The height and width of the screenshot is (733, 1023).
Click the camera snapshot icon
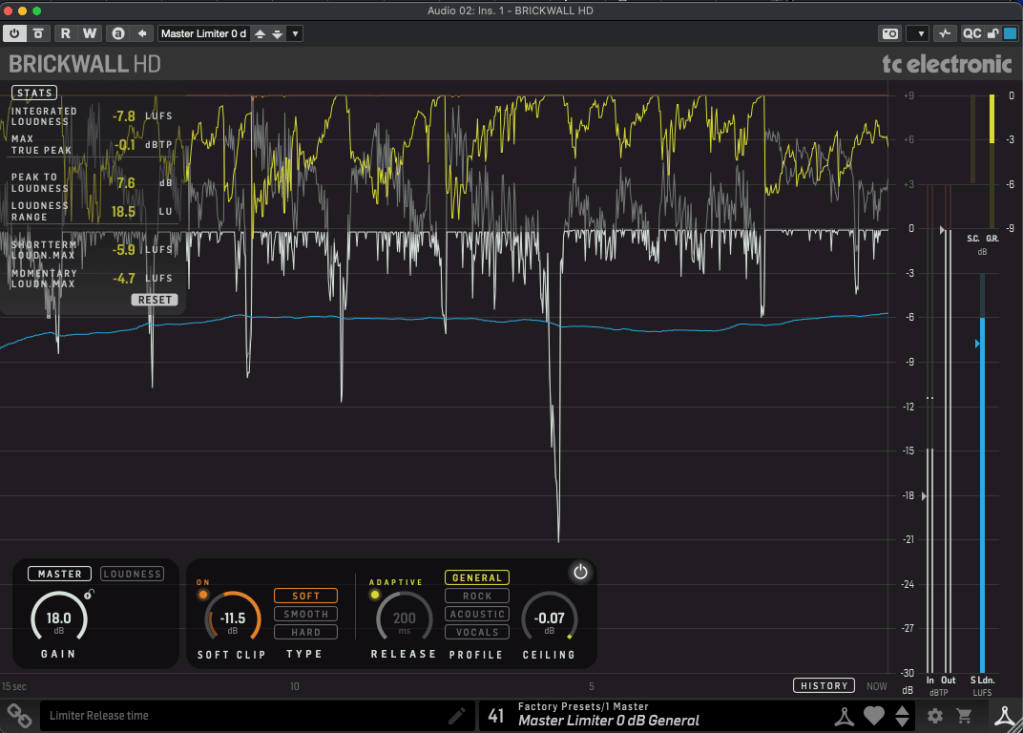[889, 33]
